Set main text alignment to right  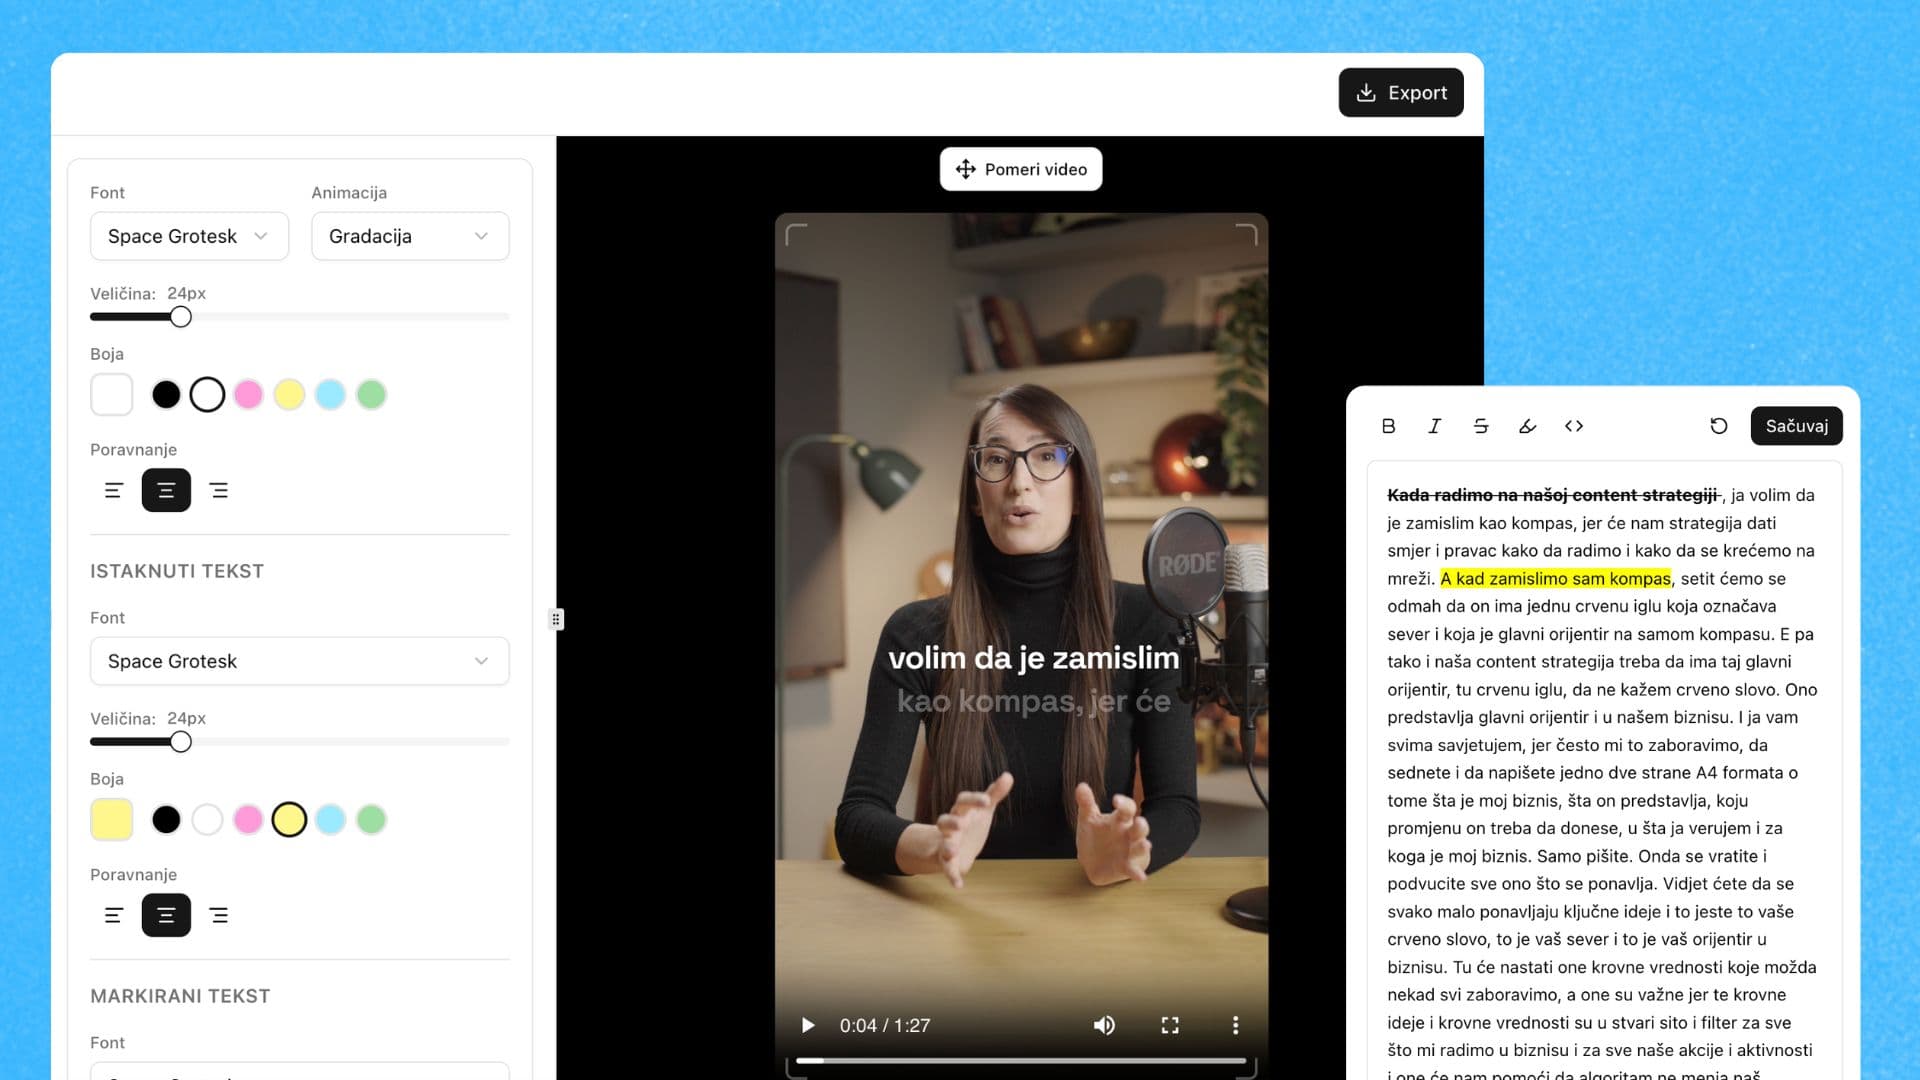click(x=219, y=490)
